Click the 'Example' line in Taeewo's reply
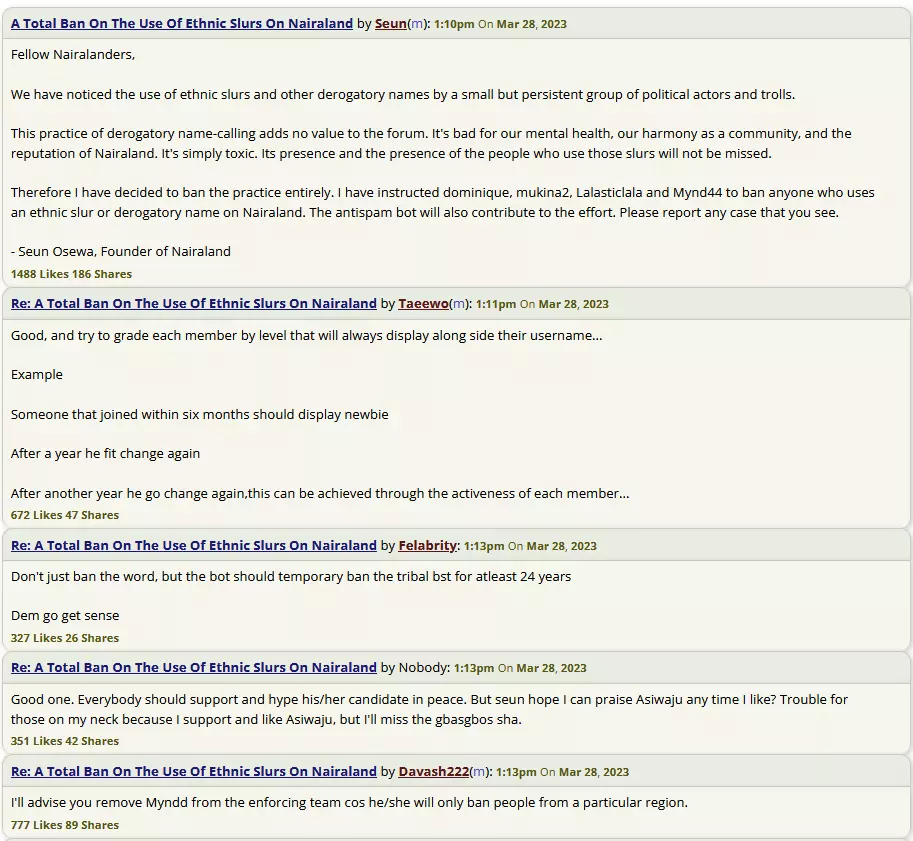 pyautogui.click(x=37, y=374)
